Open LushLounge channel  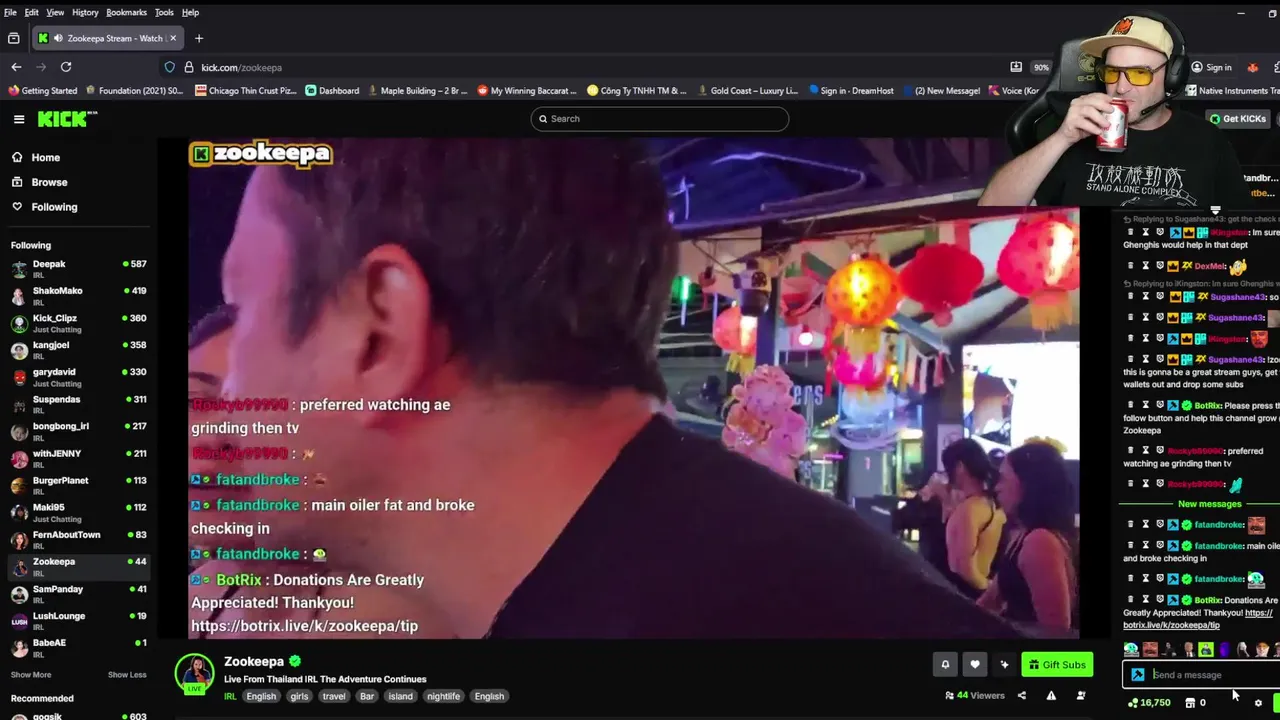(78, 620)
